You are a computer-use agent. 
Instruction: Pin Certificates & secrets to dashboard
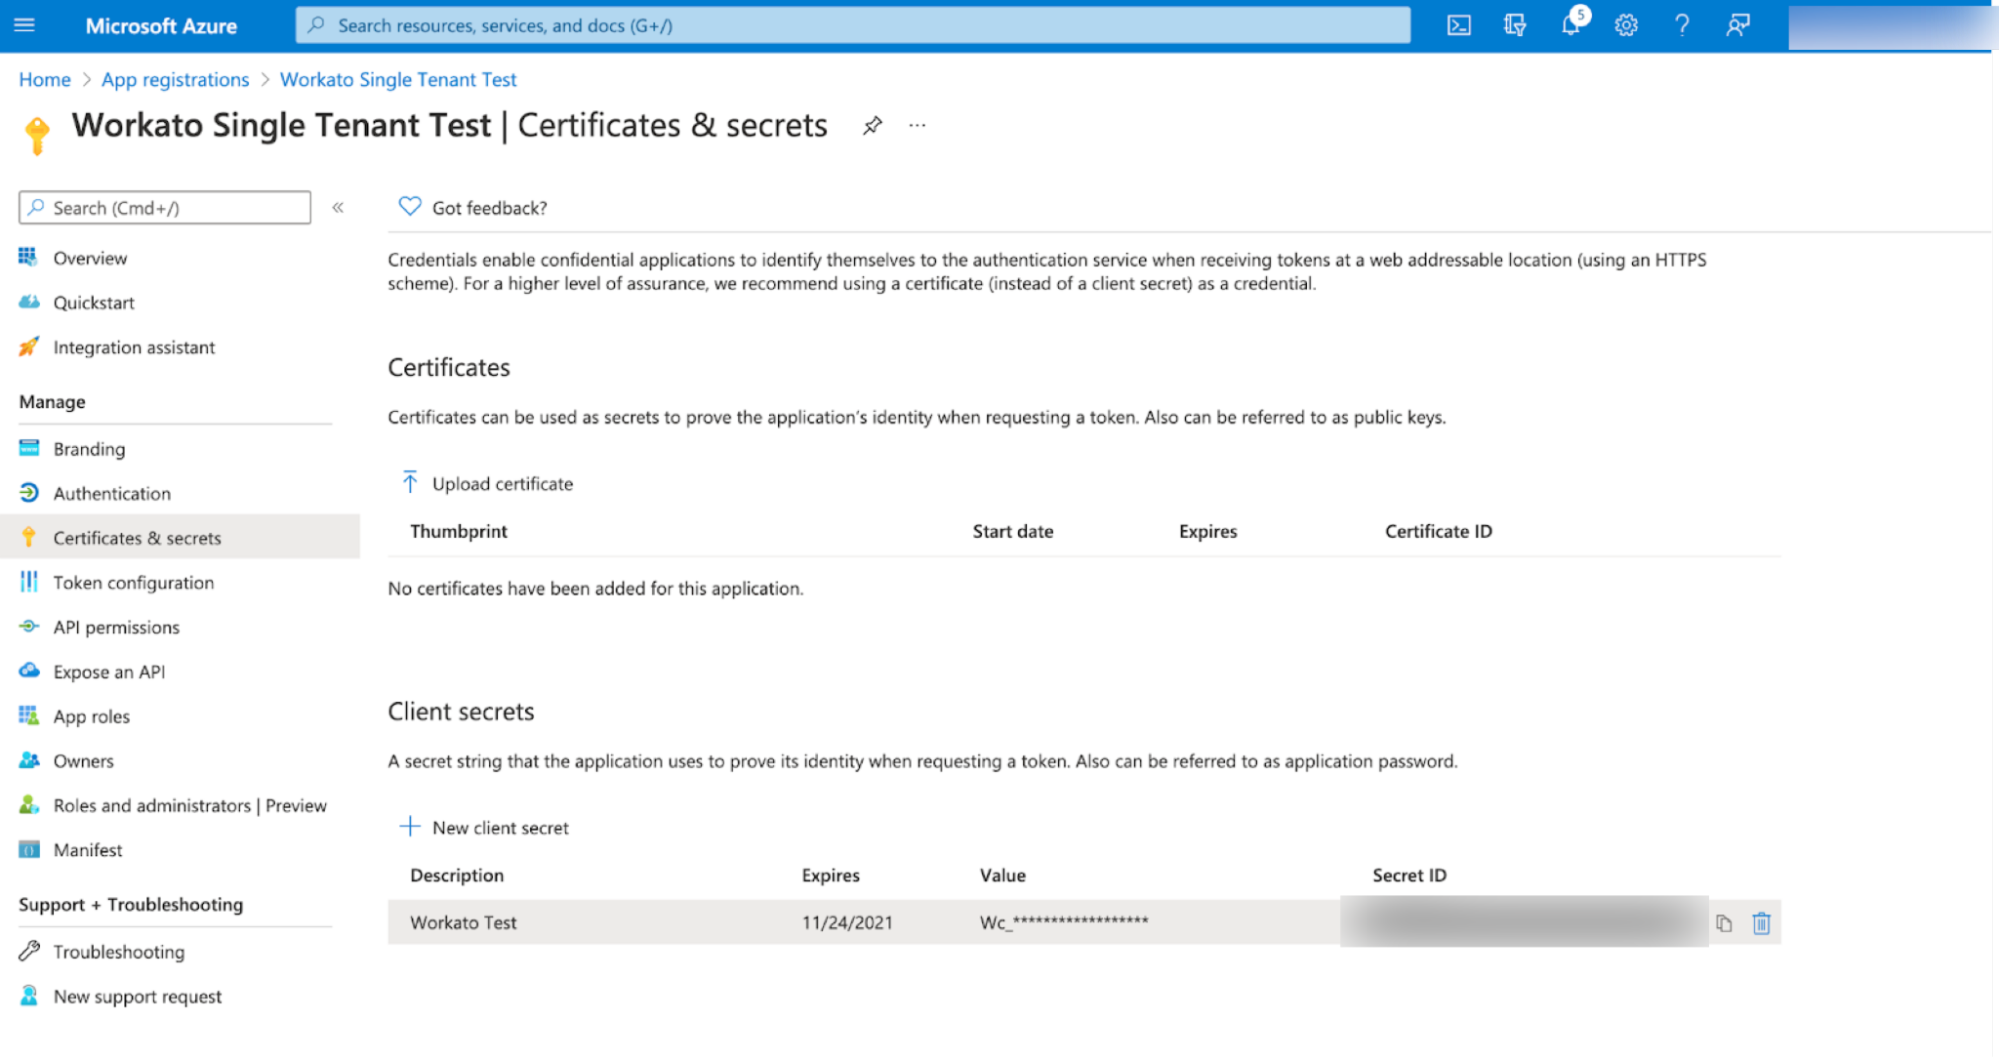point(872,125)
